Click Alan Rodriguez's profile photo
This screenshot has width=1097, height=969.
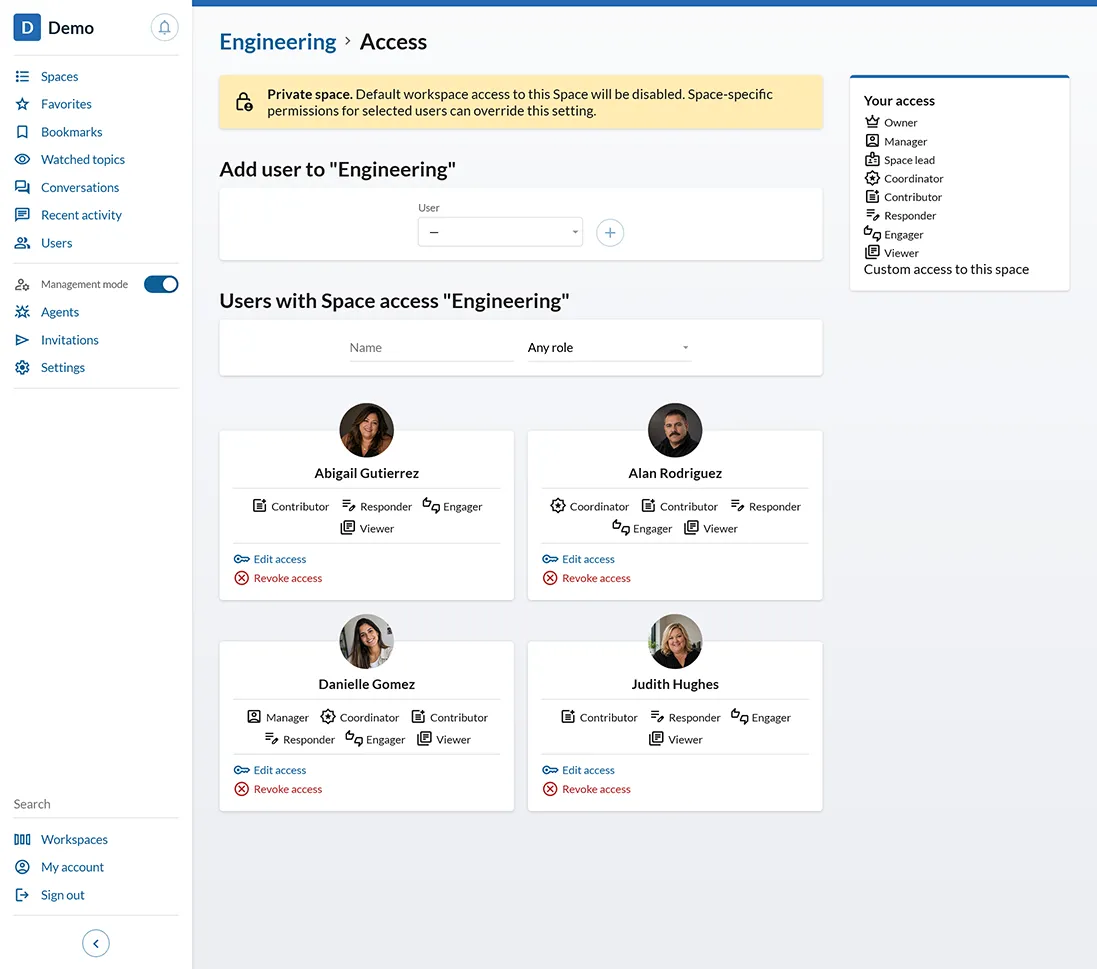(x=675, y=430)
